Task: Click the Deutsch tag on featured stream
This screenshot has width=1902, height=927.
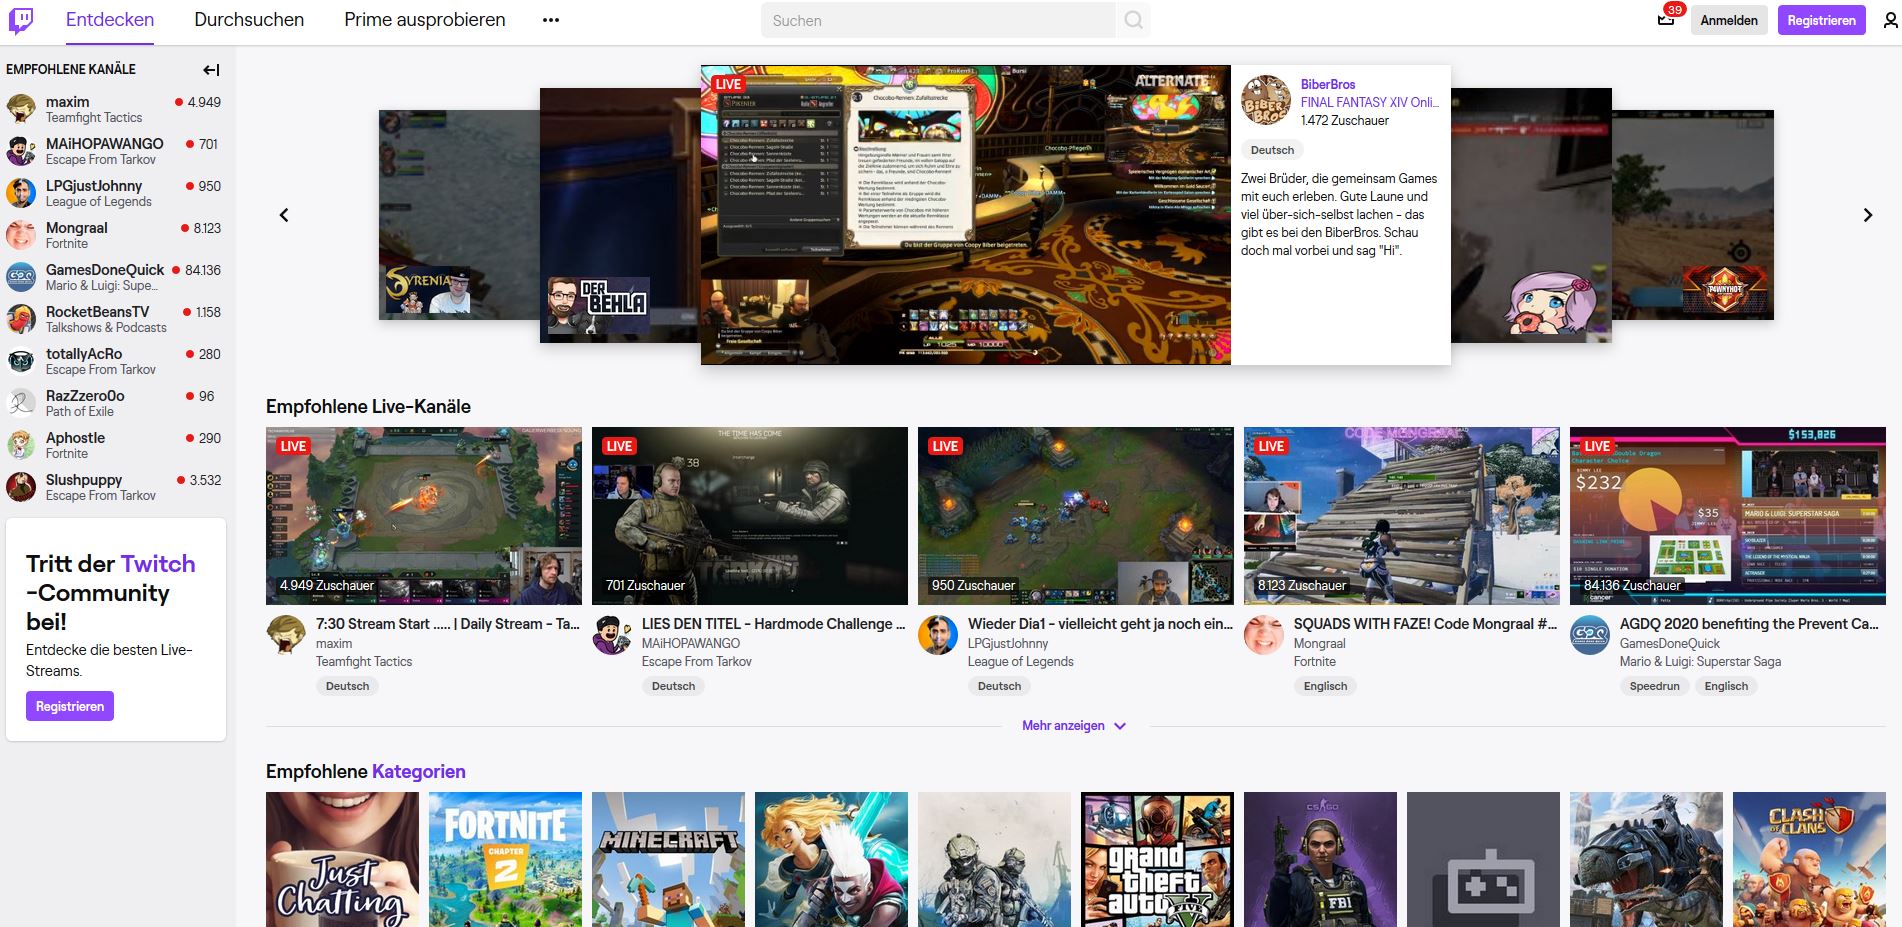Action: pyautogui.click(x=1272, y=150)
